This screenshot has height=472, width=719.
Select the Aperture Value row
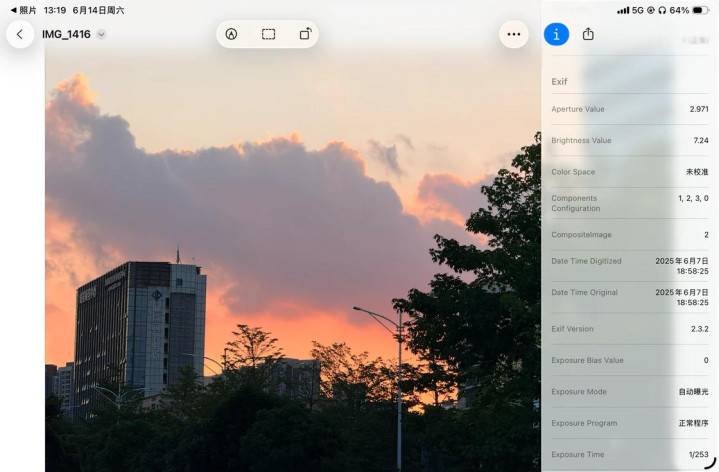tap(630, 109)
